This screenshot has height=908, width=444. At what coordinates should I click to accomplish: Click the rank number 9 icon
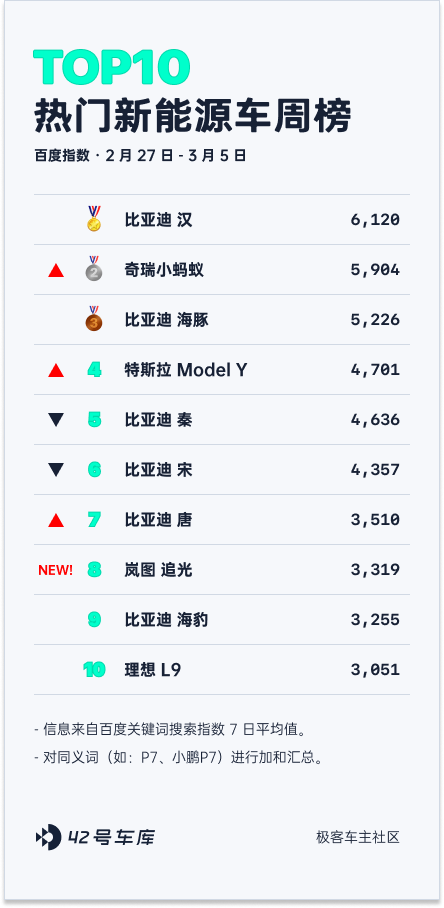[94, 620]
